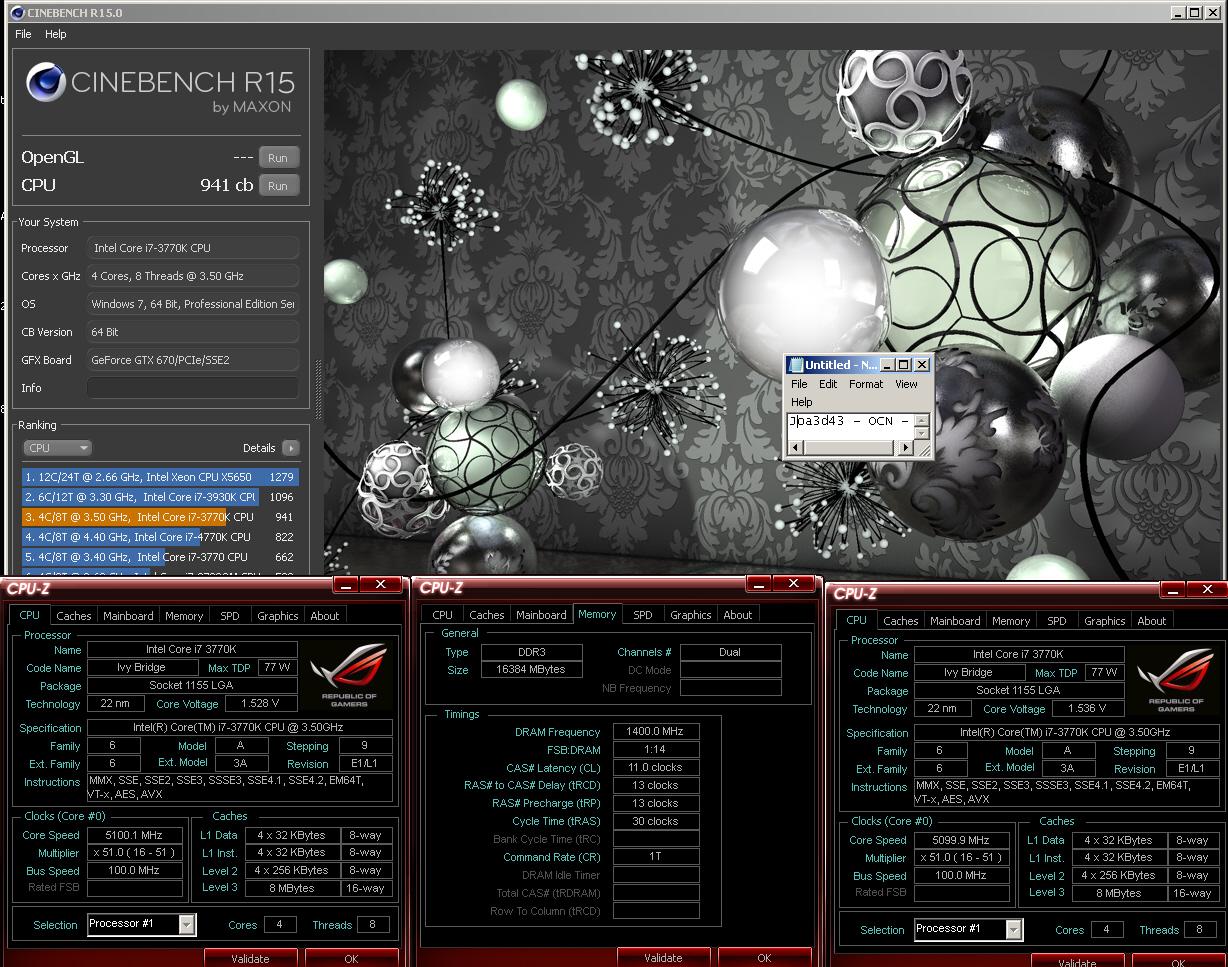The width and height of the screenshot is (1228, 967).
Task: Open About tab in right CPU-Z window
Action: coord(1152,621)
